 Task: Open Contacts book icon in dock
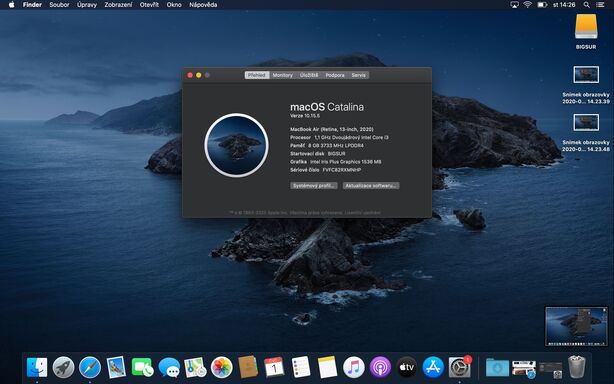248,367
